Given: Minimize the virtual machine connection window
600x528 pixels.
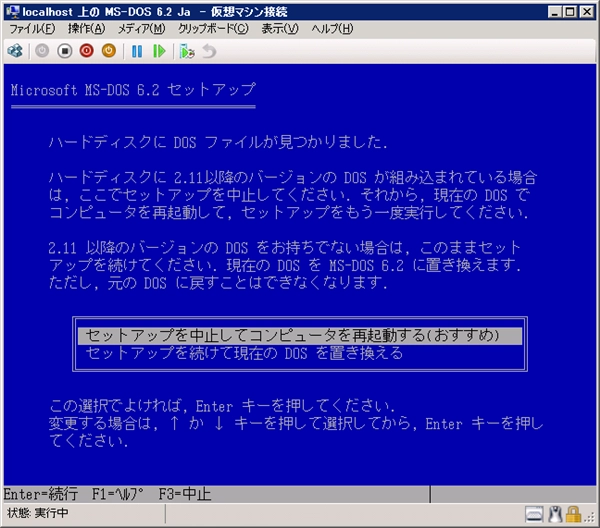Looking at the screenshot, I should (x=554, y=12).
